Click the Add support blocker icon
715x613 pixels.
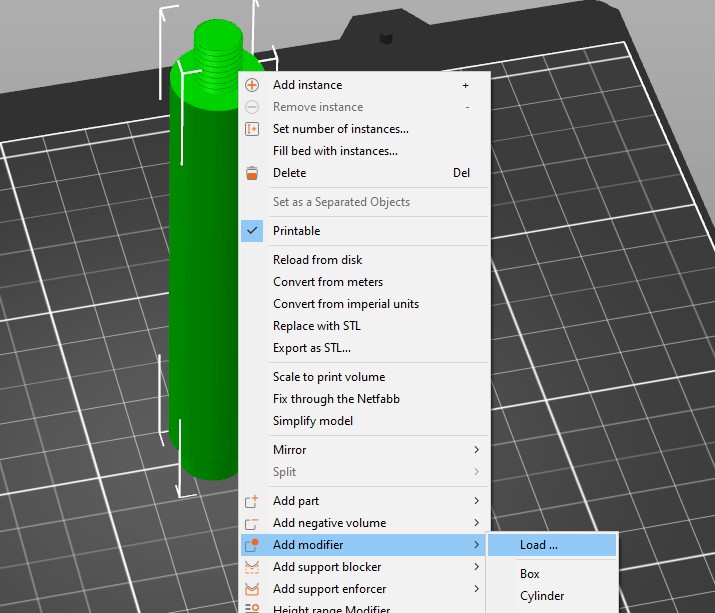click(252, 567)
